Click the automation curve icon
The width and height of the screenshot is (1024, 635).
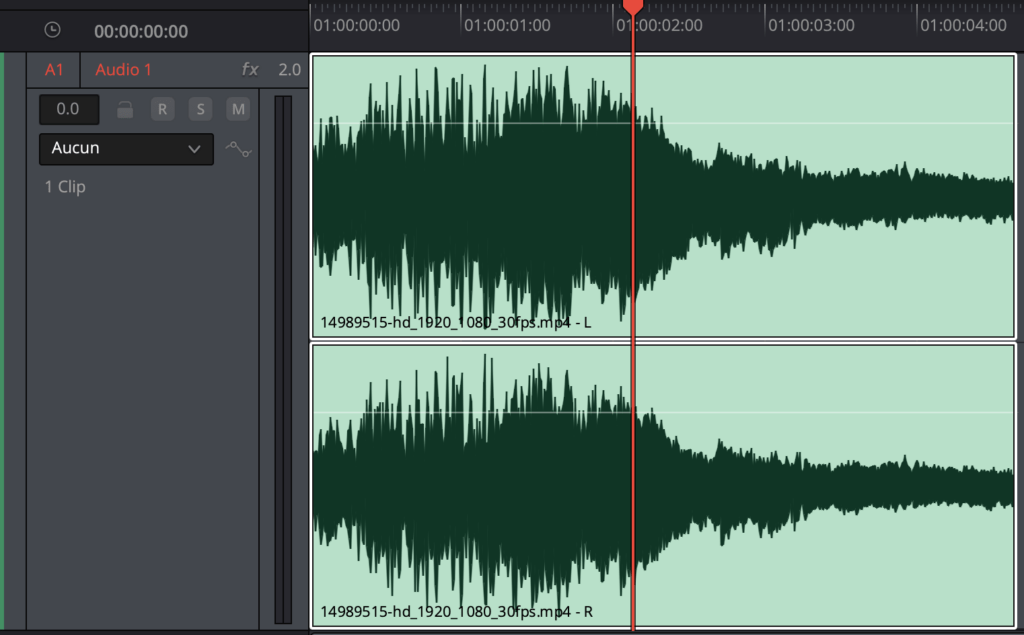tap(238, 150)
